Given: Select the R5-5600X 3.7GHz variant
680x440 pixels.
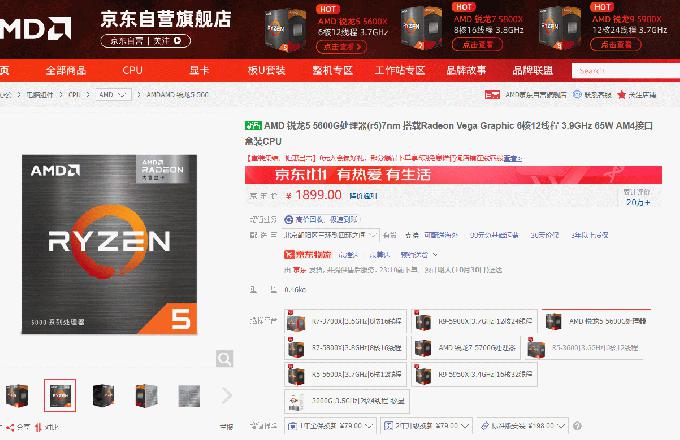Looking at the screenshot, I should pos(345,374).
